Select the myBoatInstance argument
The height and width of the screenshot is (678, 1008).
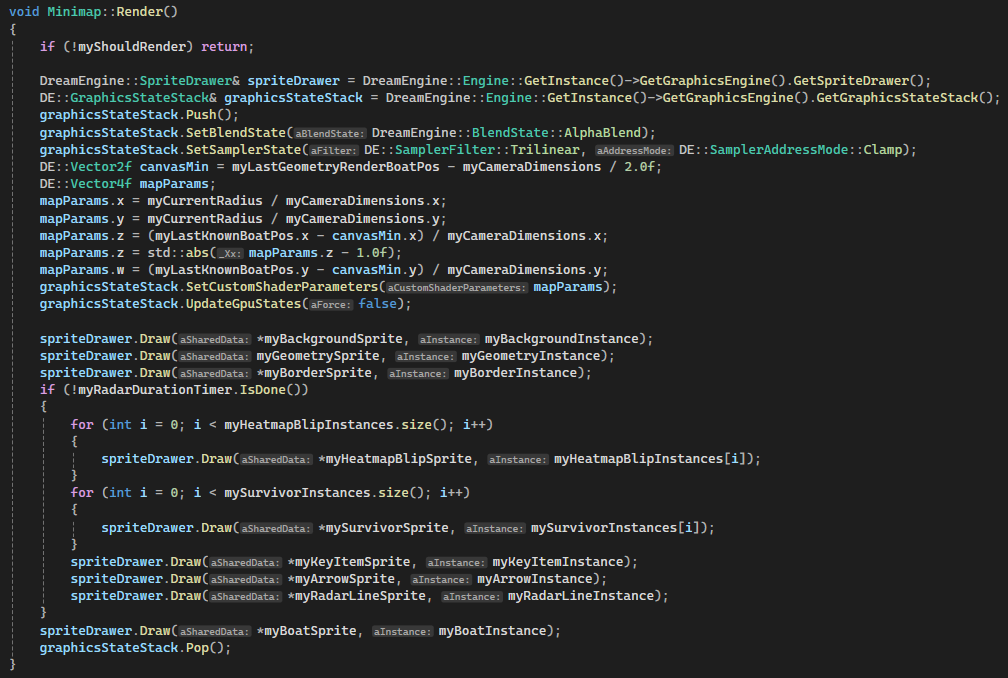(492, 631)
